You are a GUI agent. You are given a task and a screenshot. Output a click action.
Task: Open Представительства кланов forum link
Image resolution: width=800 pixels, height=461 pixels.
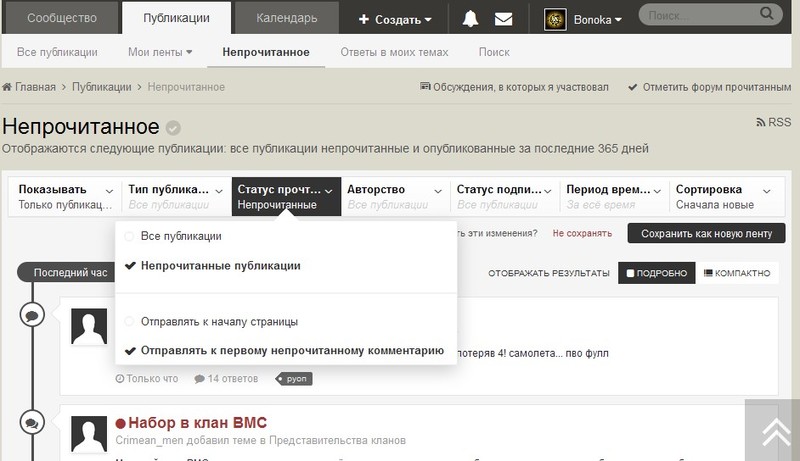(337, 441)
